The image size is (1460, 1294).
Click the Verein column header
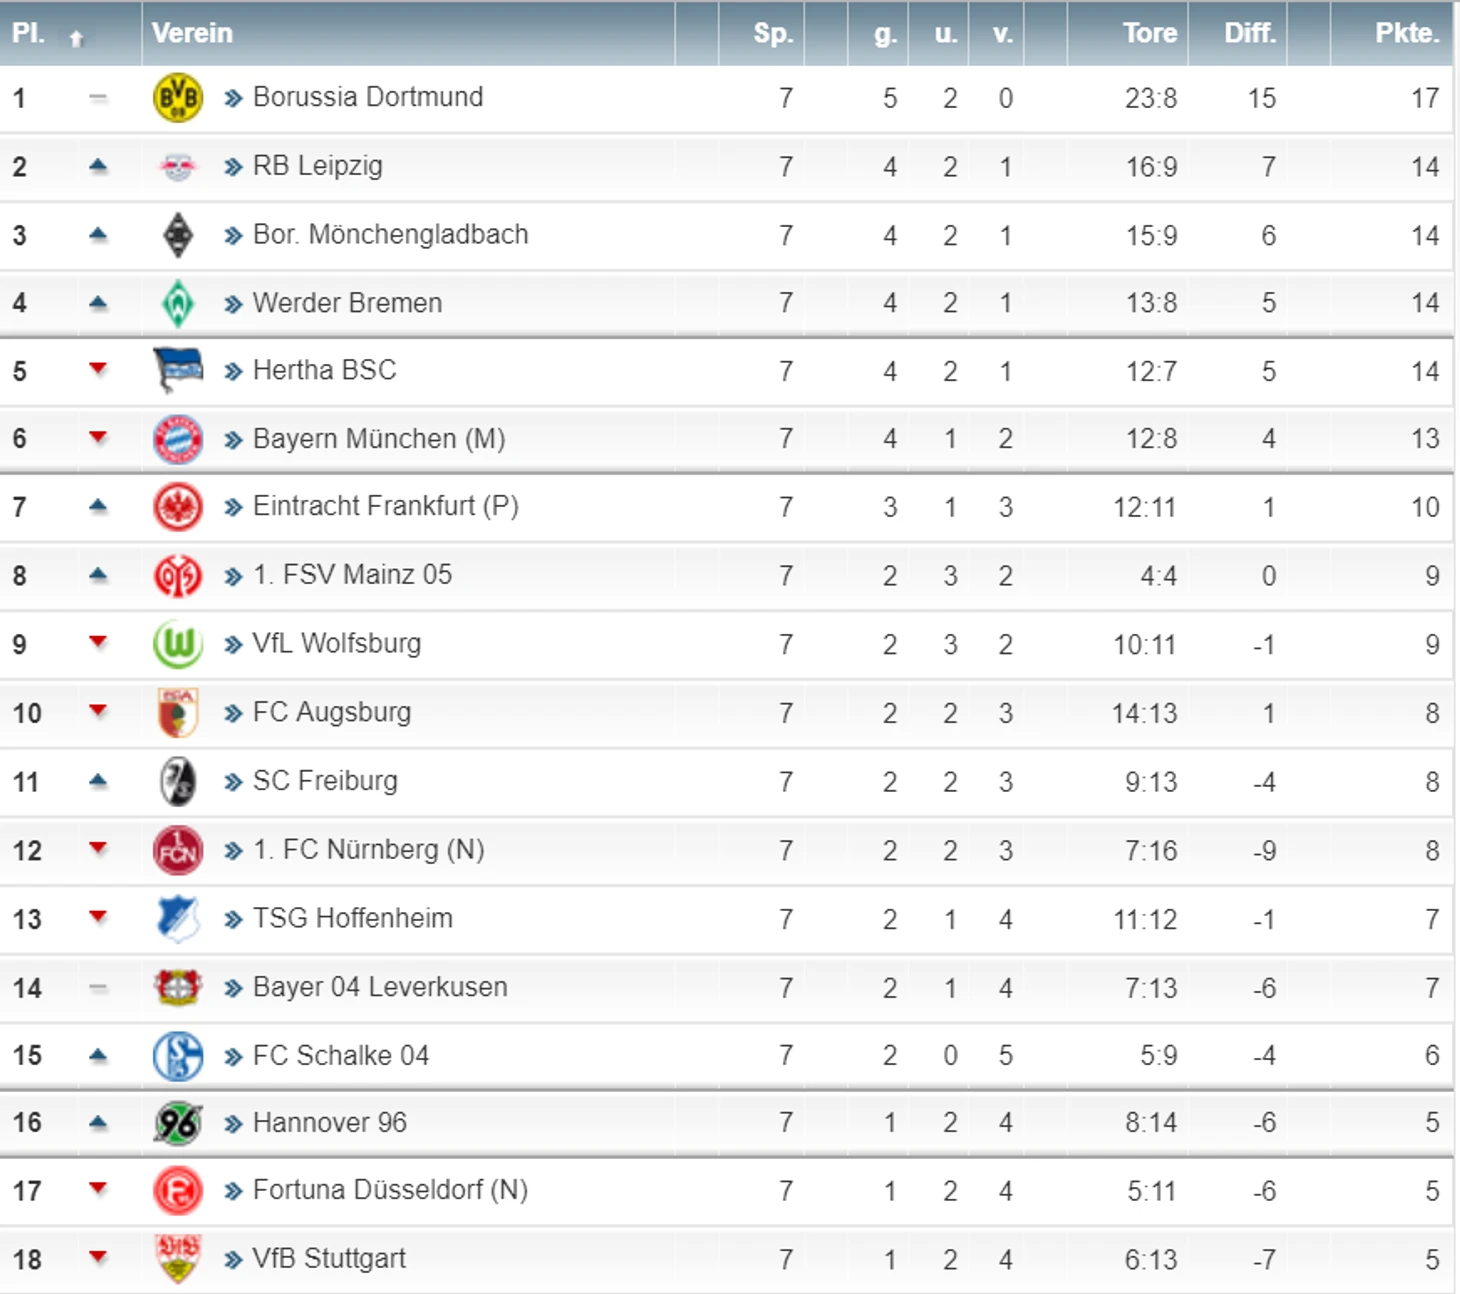point(192,33)
